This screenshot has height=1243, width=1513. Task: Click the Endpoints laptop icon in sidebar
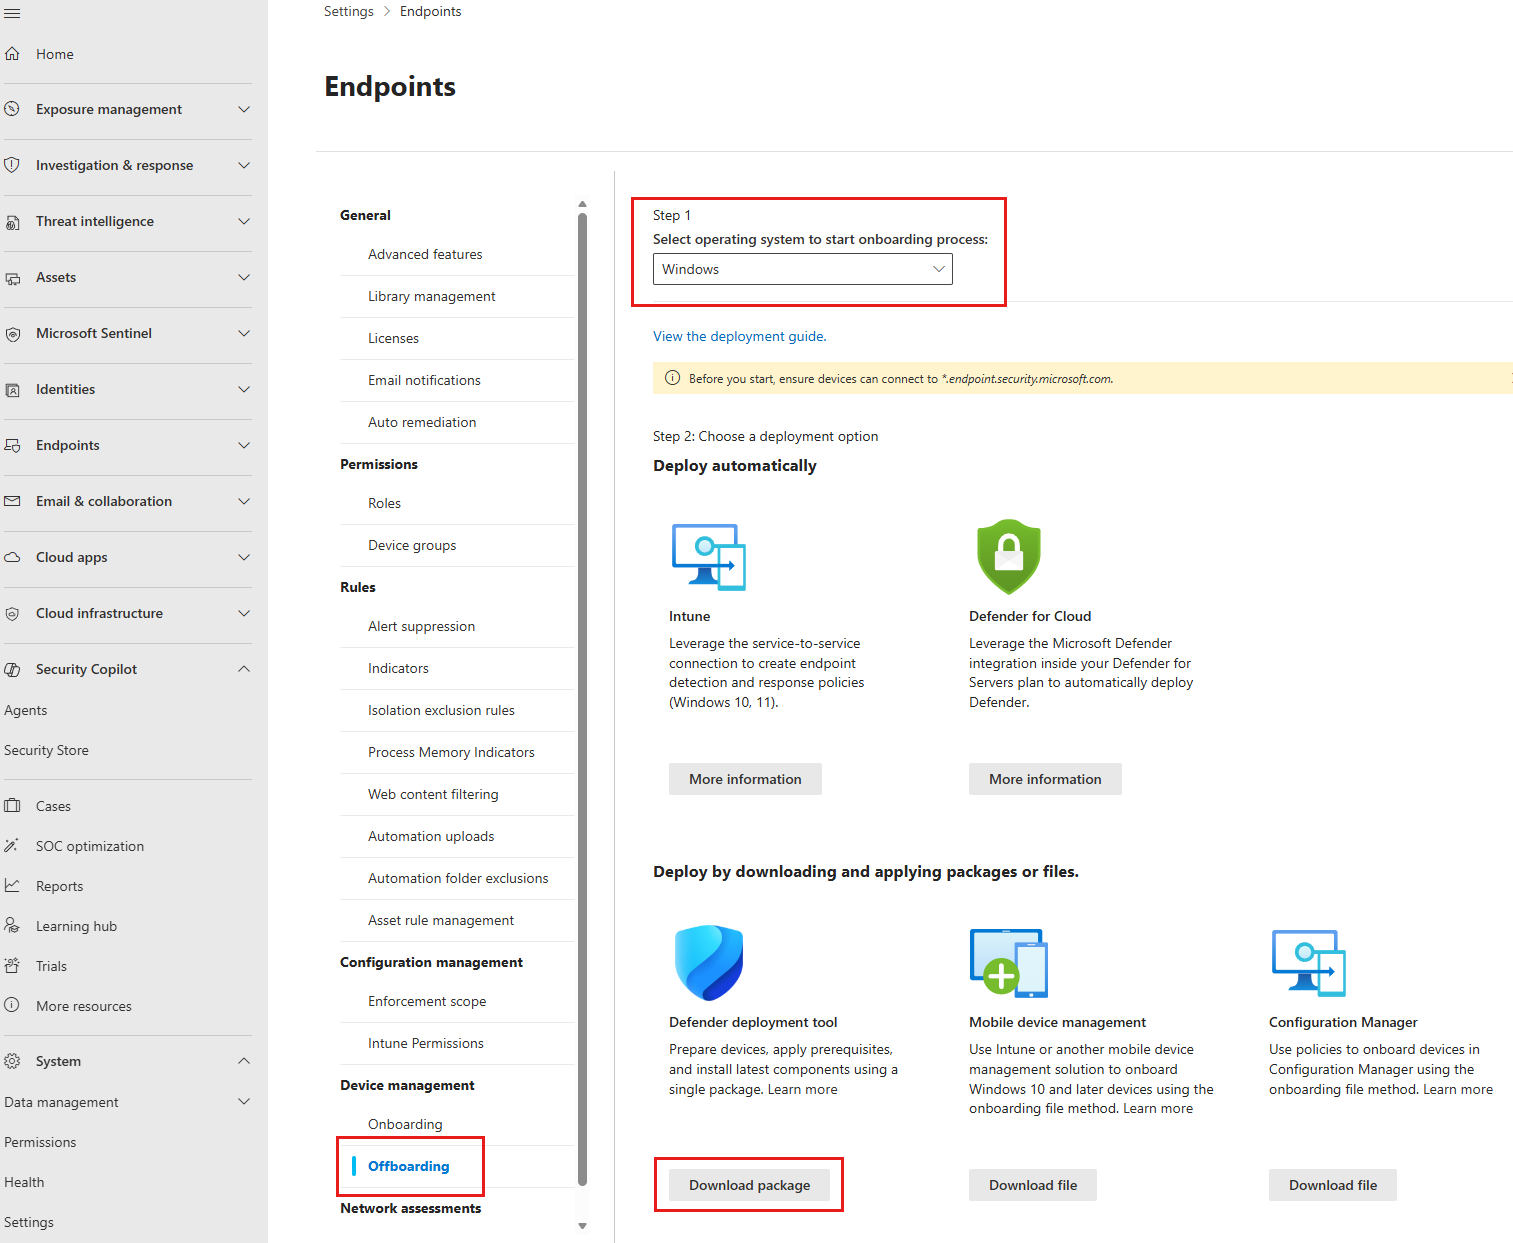click(x=12, y=446)
